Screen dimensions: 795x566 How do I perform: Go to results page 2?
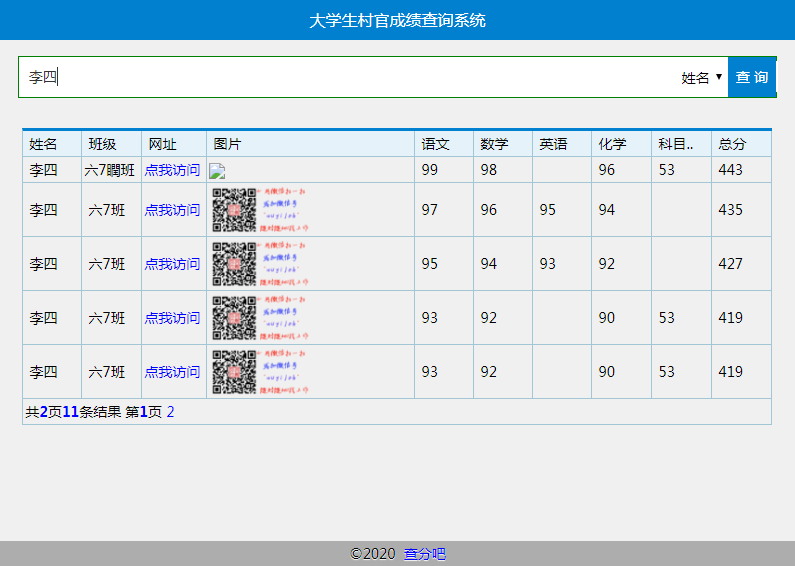pyautogui.click(x=170, y=411)
